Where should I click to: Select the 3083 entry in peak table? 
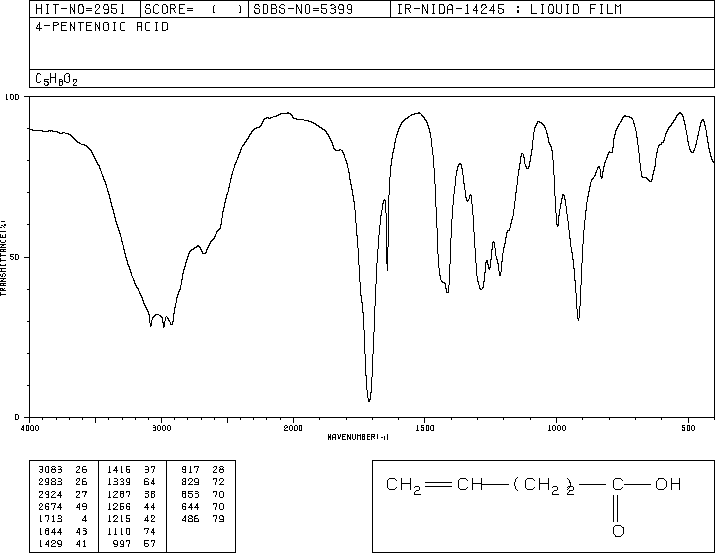pos(51,470)
